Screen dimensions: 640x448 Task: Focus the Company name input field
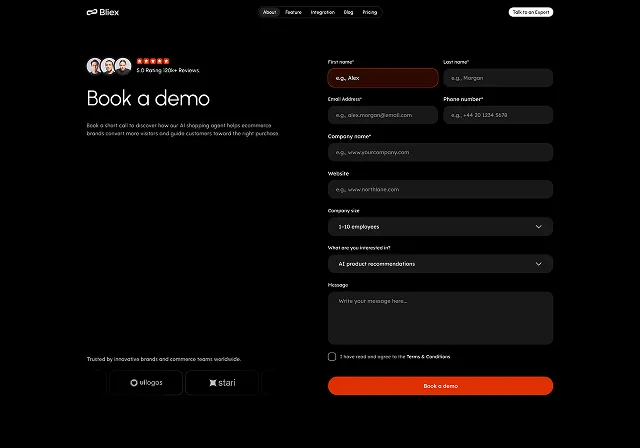[x=440, y=152]
